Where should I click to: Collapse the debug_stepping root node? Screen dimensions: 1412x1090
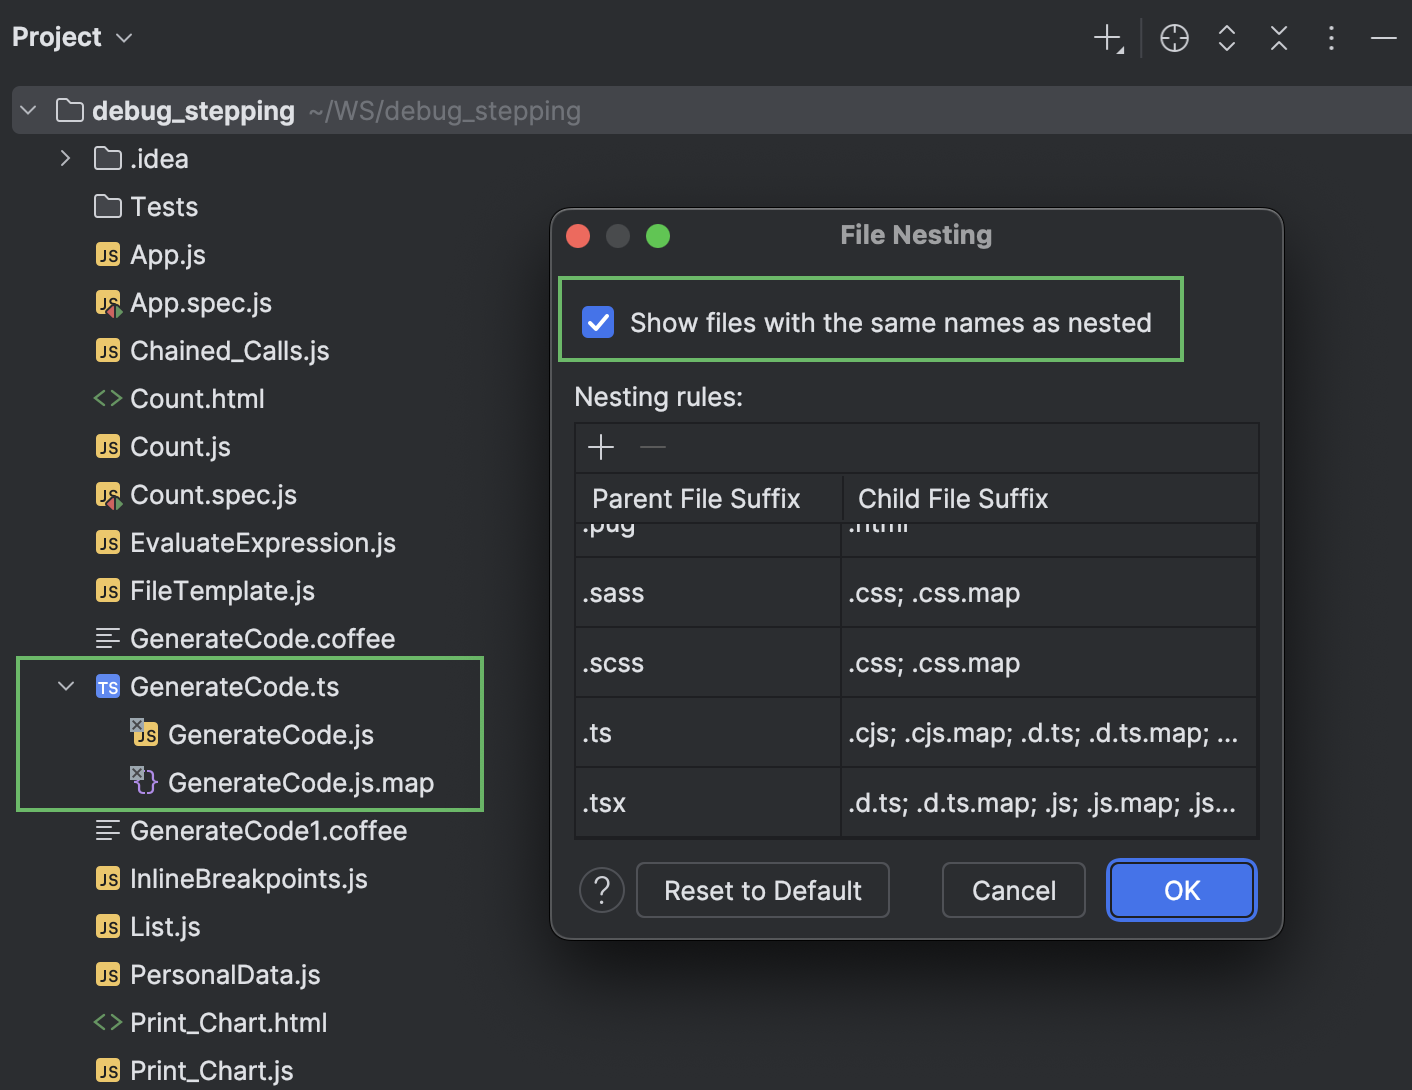(29, 110)
